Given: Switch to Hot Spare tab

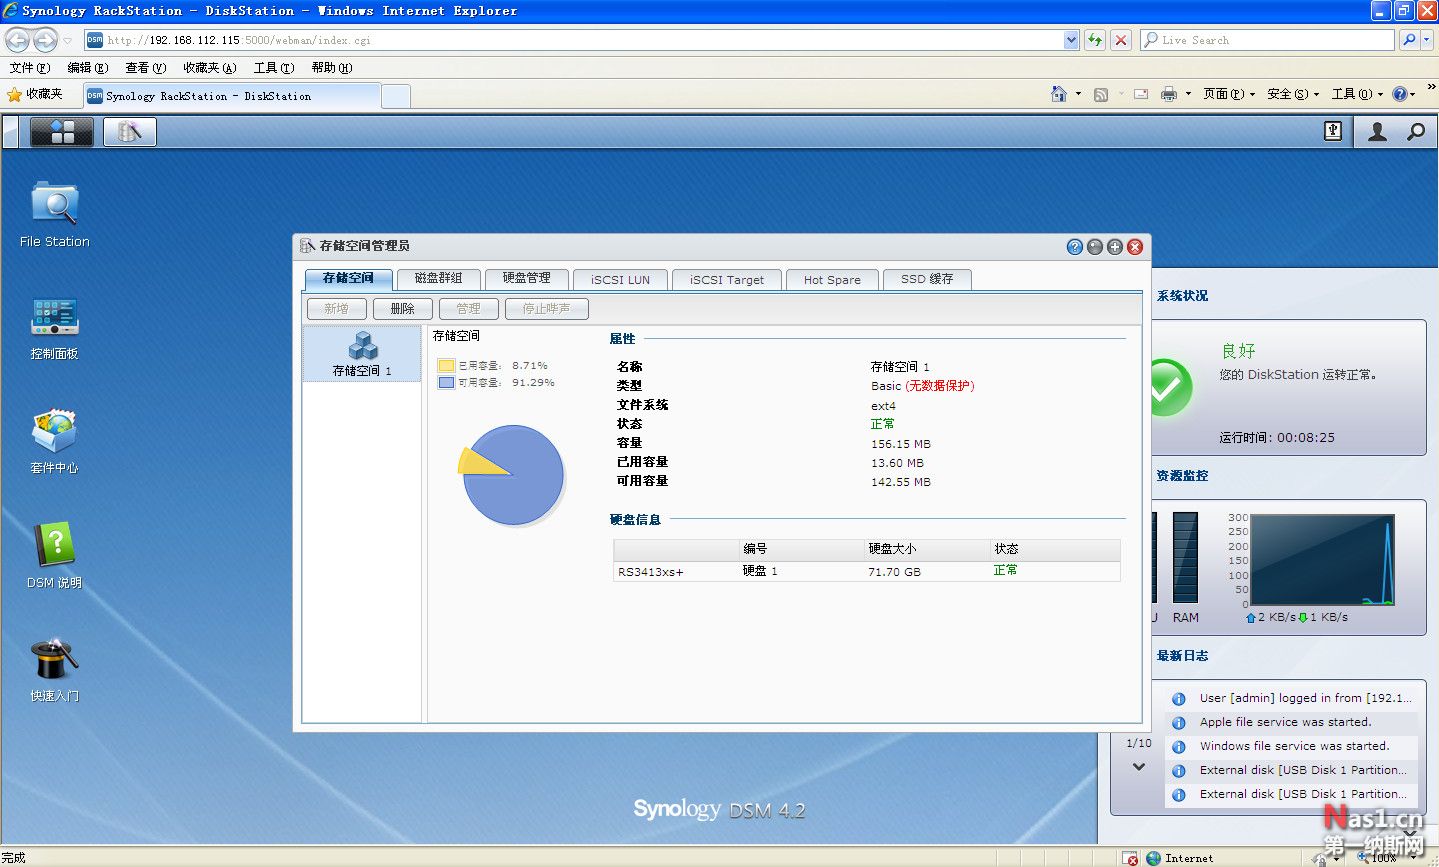Looking at the screenshot, I should [832, 280].
